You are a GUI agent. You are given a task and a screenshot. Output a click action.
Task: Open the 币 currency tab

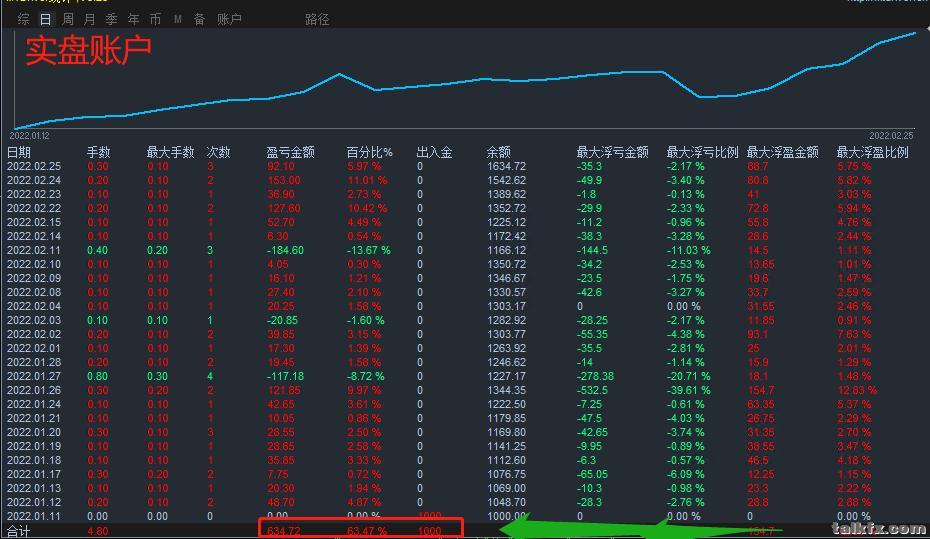click(155, 19)
